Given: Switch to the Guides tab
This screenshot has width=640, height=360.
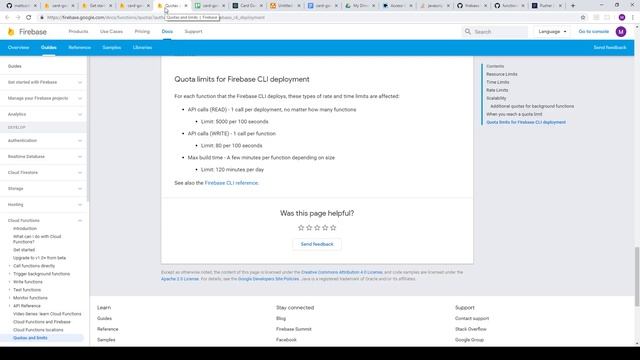Looking at the screenshot, I should pyautogui.click(x=49, y=48).
